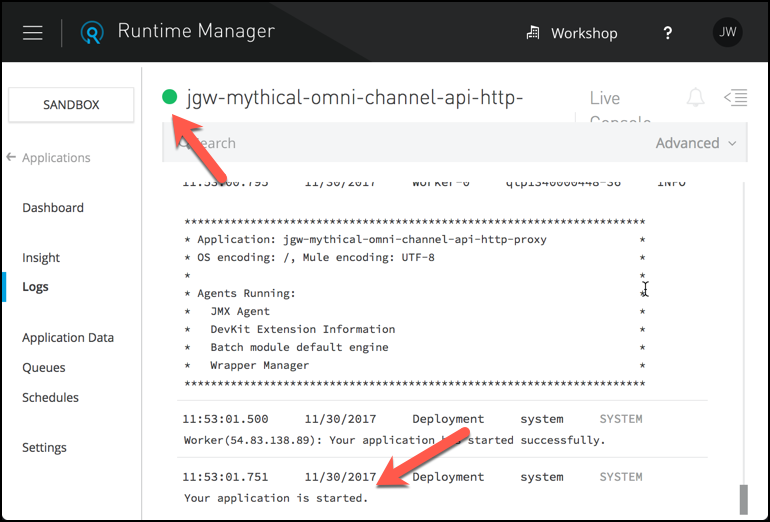
Task: Click the 'Application: jgw-mythical-omni-channel-api-http-proxy' log line
Action: coord(372,240)
